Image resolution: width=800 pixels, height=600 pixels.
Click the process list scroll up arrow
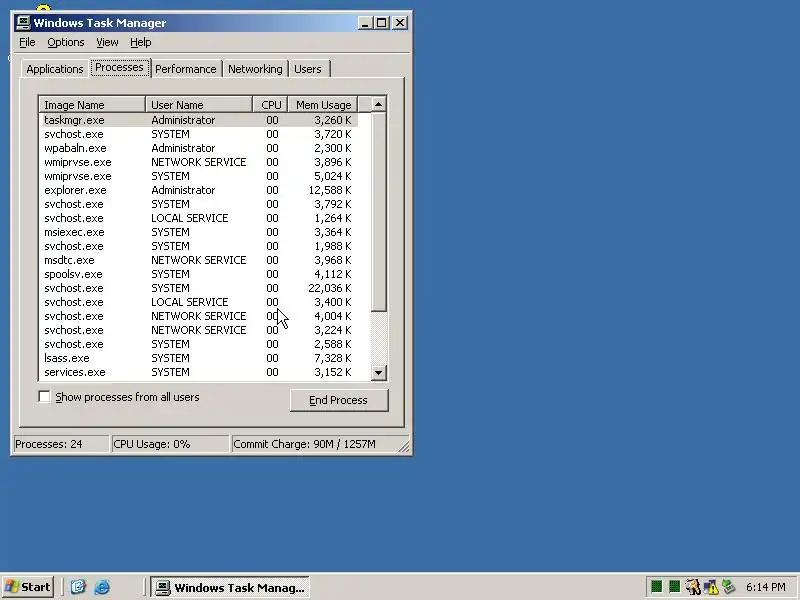(378, 105)
